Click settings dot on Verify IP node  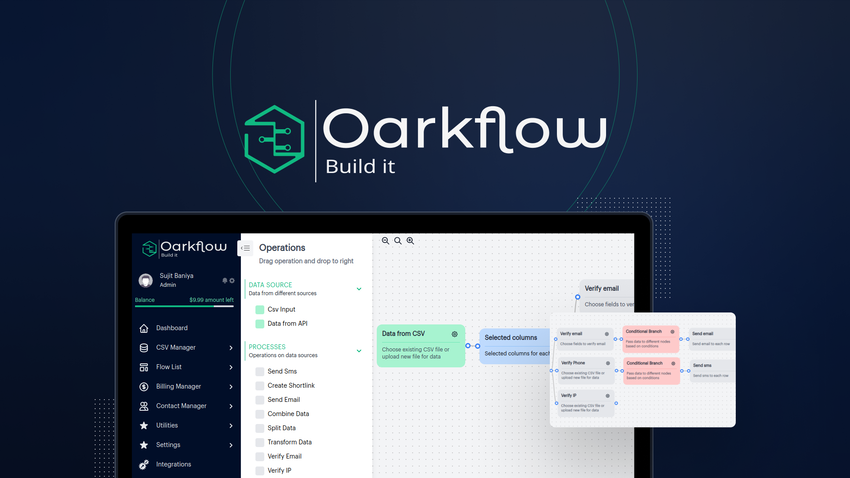click(608, 396)
